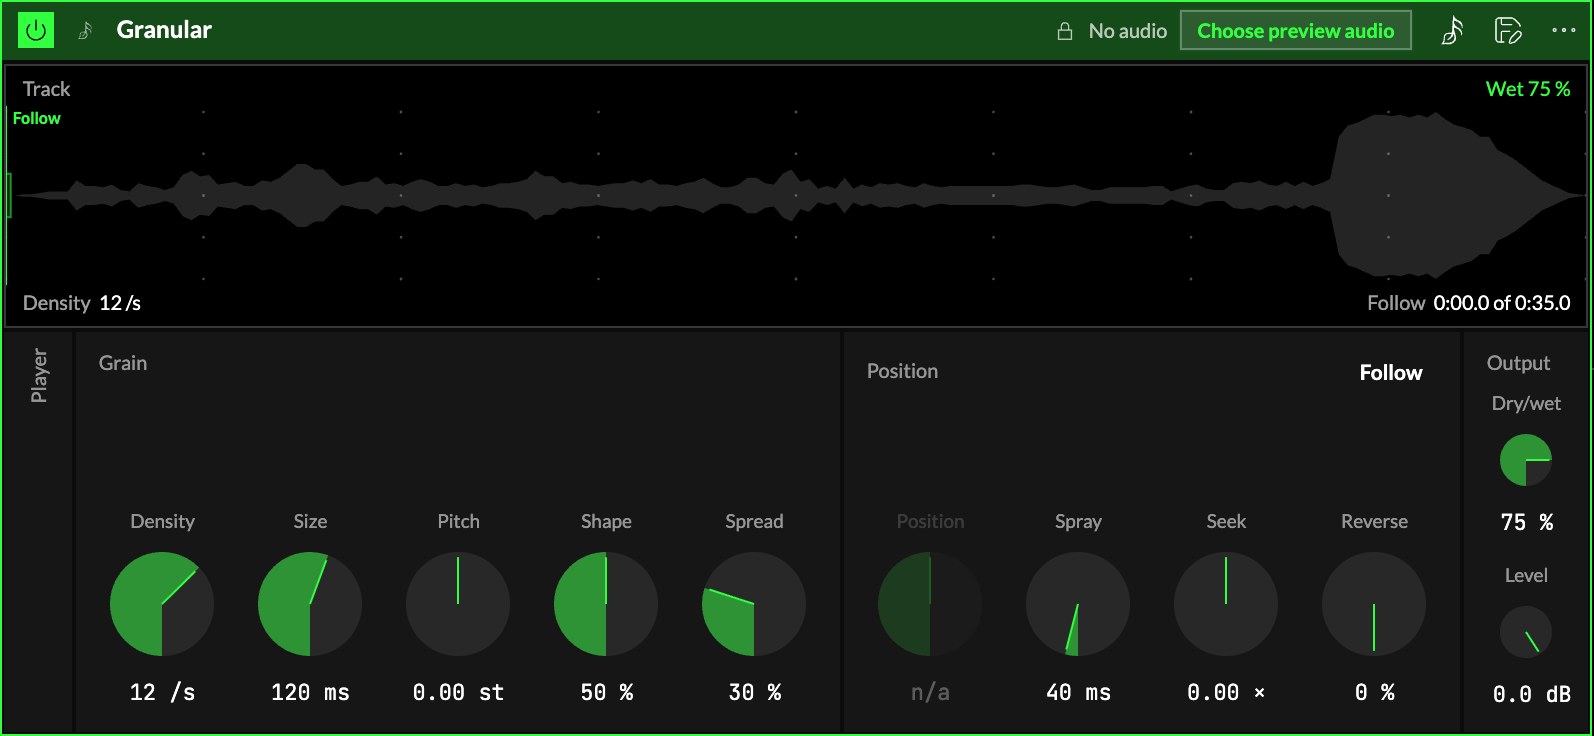The image size is (1594, 736).
Task: Click the 0.0 dB level value field
Action: pyautogui.click(x=1531, y=694)
